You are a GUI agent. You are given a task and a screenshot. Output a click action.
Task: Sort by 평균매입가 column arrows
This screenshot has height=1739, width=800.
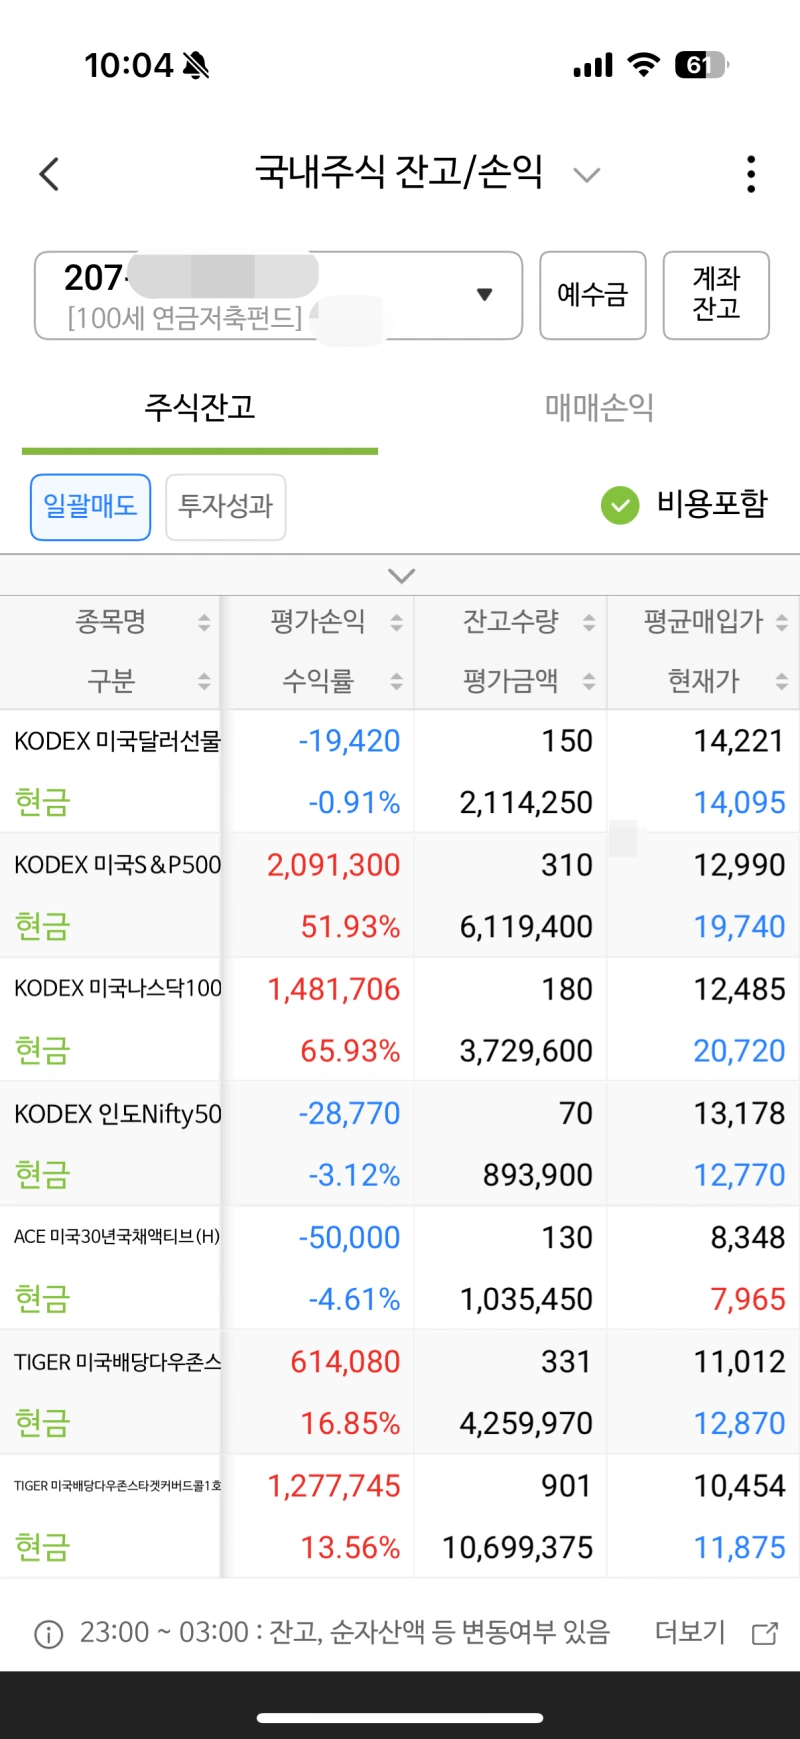click(782, 623)
